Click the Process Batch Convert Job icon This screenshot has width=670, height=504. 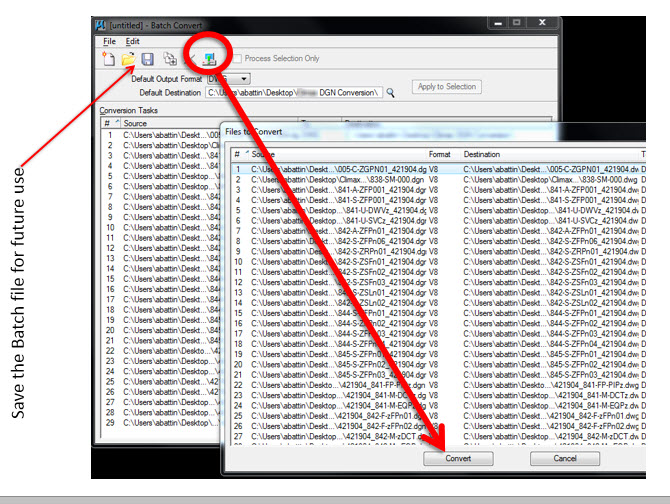(211, 60)
